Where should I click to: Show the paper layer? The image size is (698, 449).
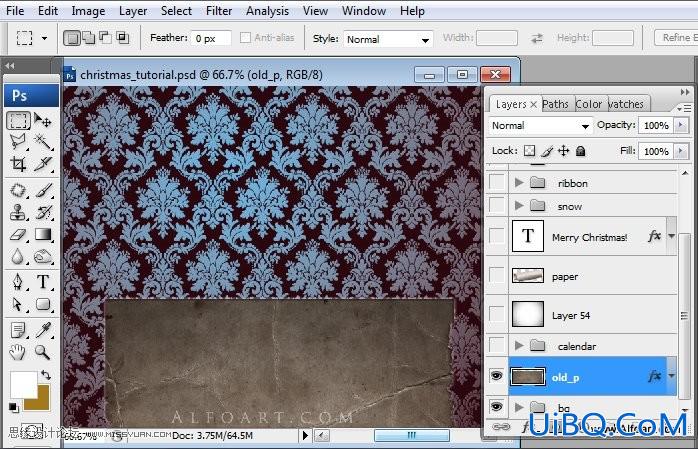point(496,275)
